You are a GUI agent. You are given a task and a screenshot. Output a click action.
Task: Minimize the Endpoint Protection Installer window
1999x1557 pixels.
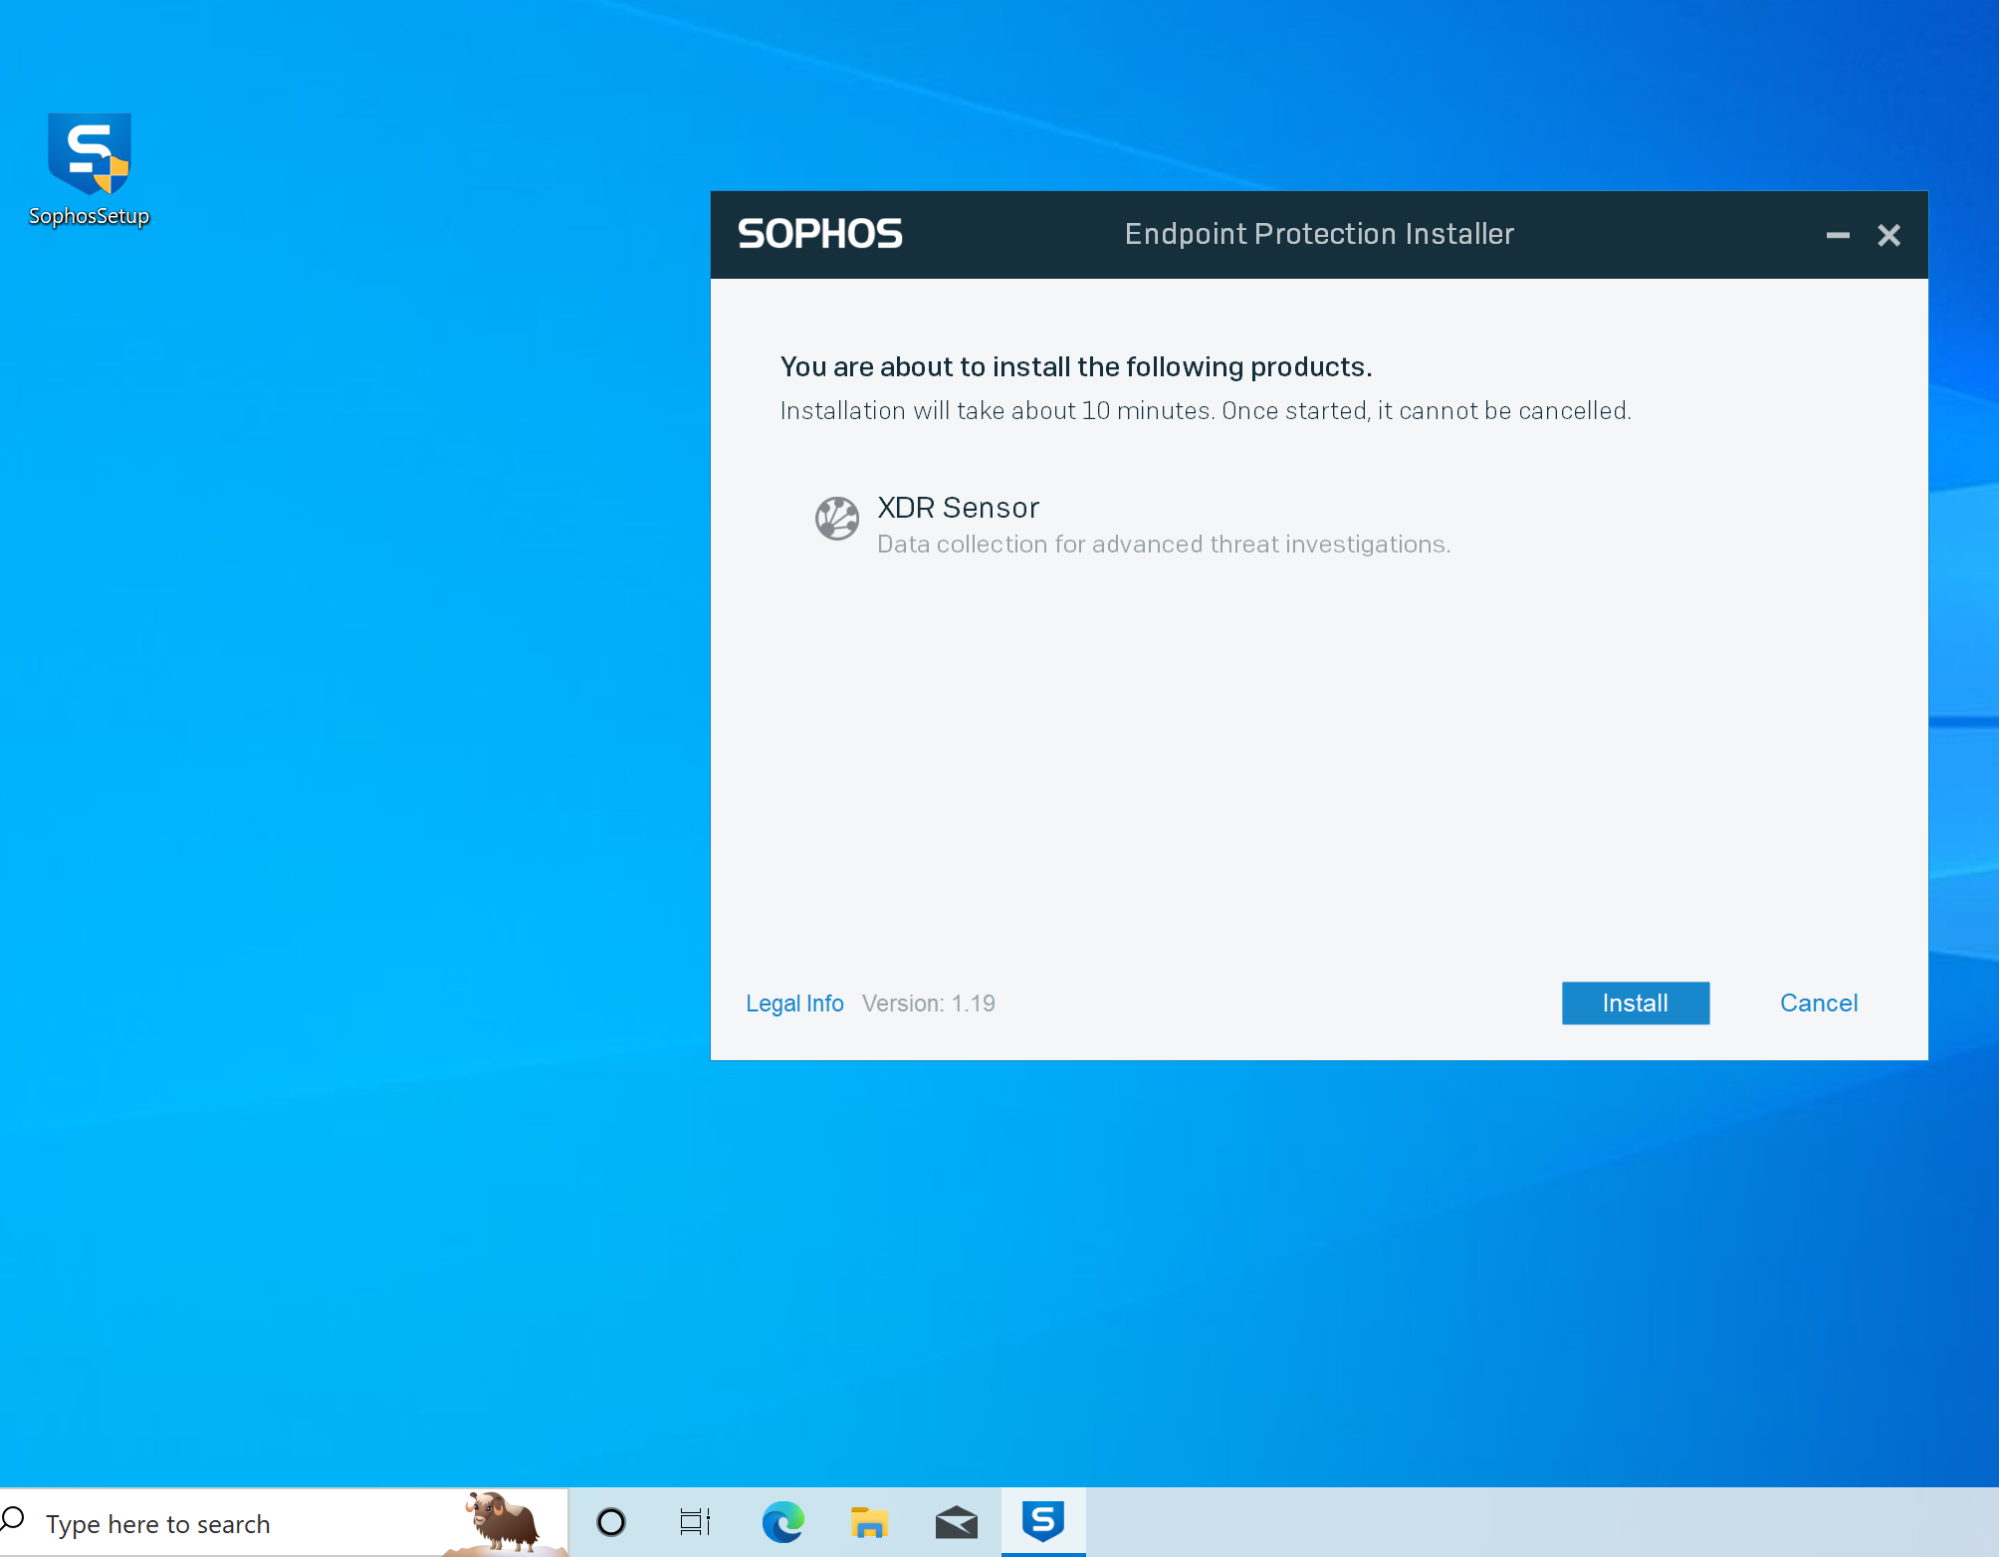pos(1836,235)
